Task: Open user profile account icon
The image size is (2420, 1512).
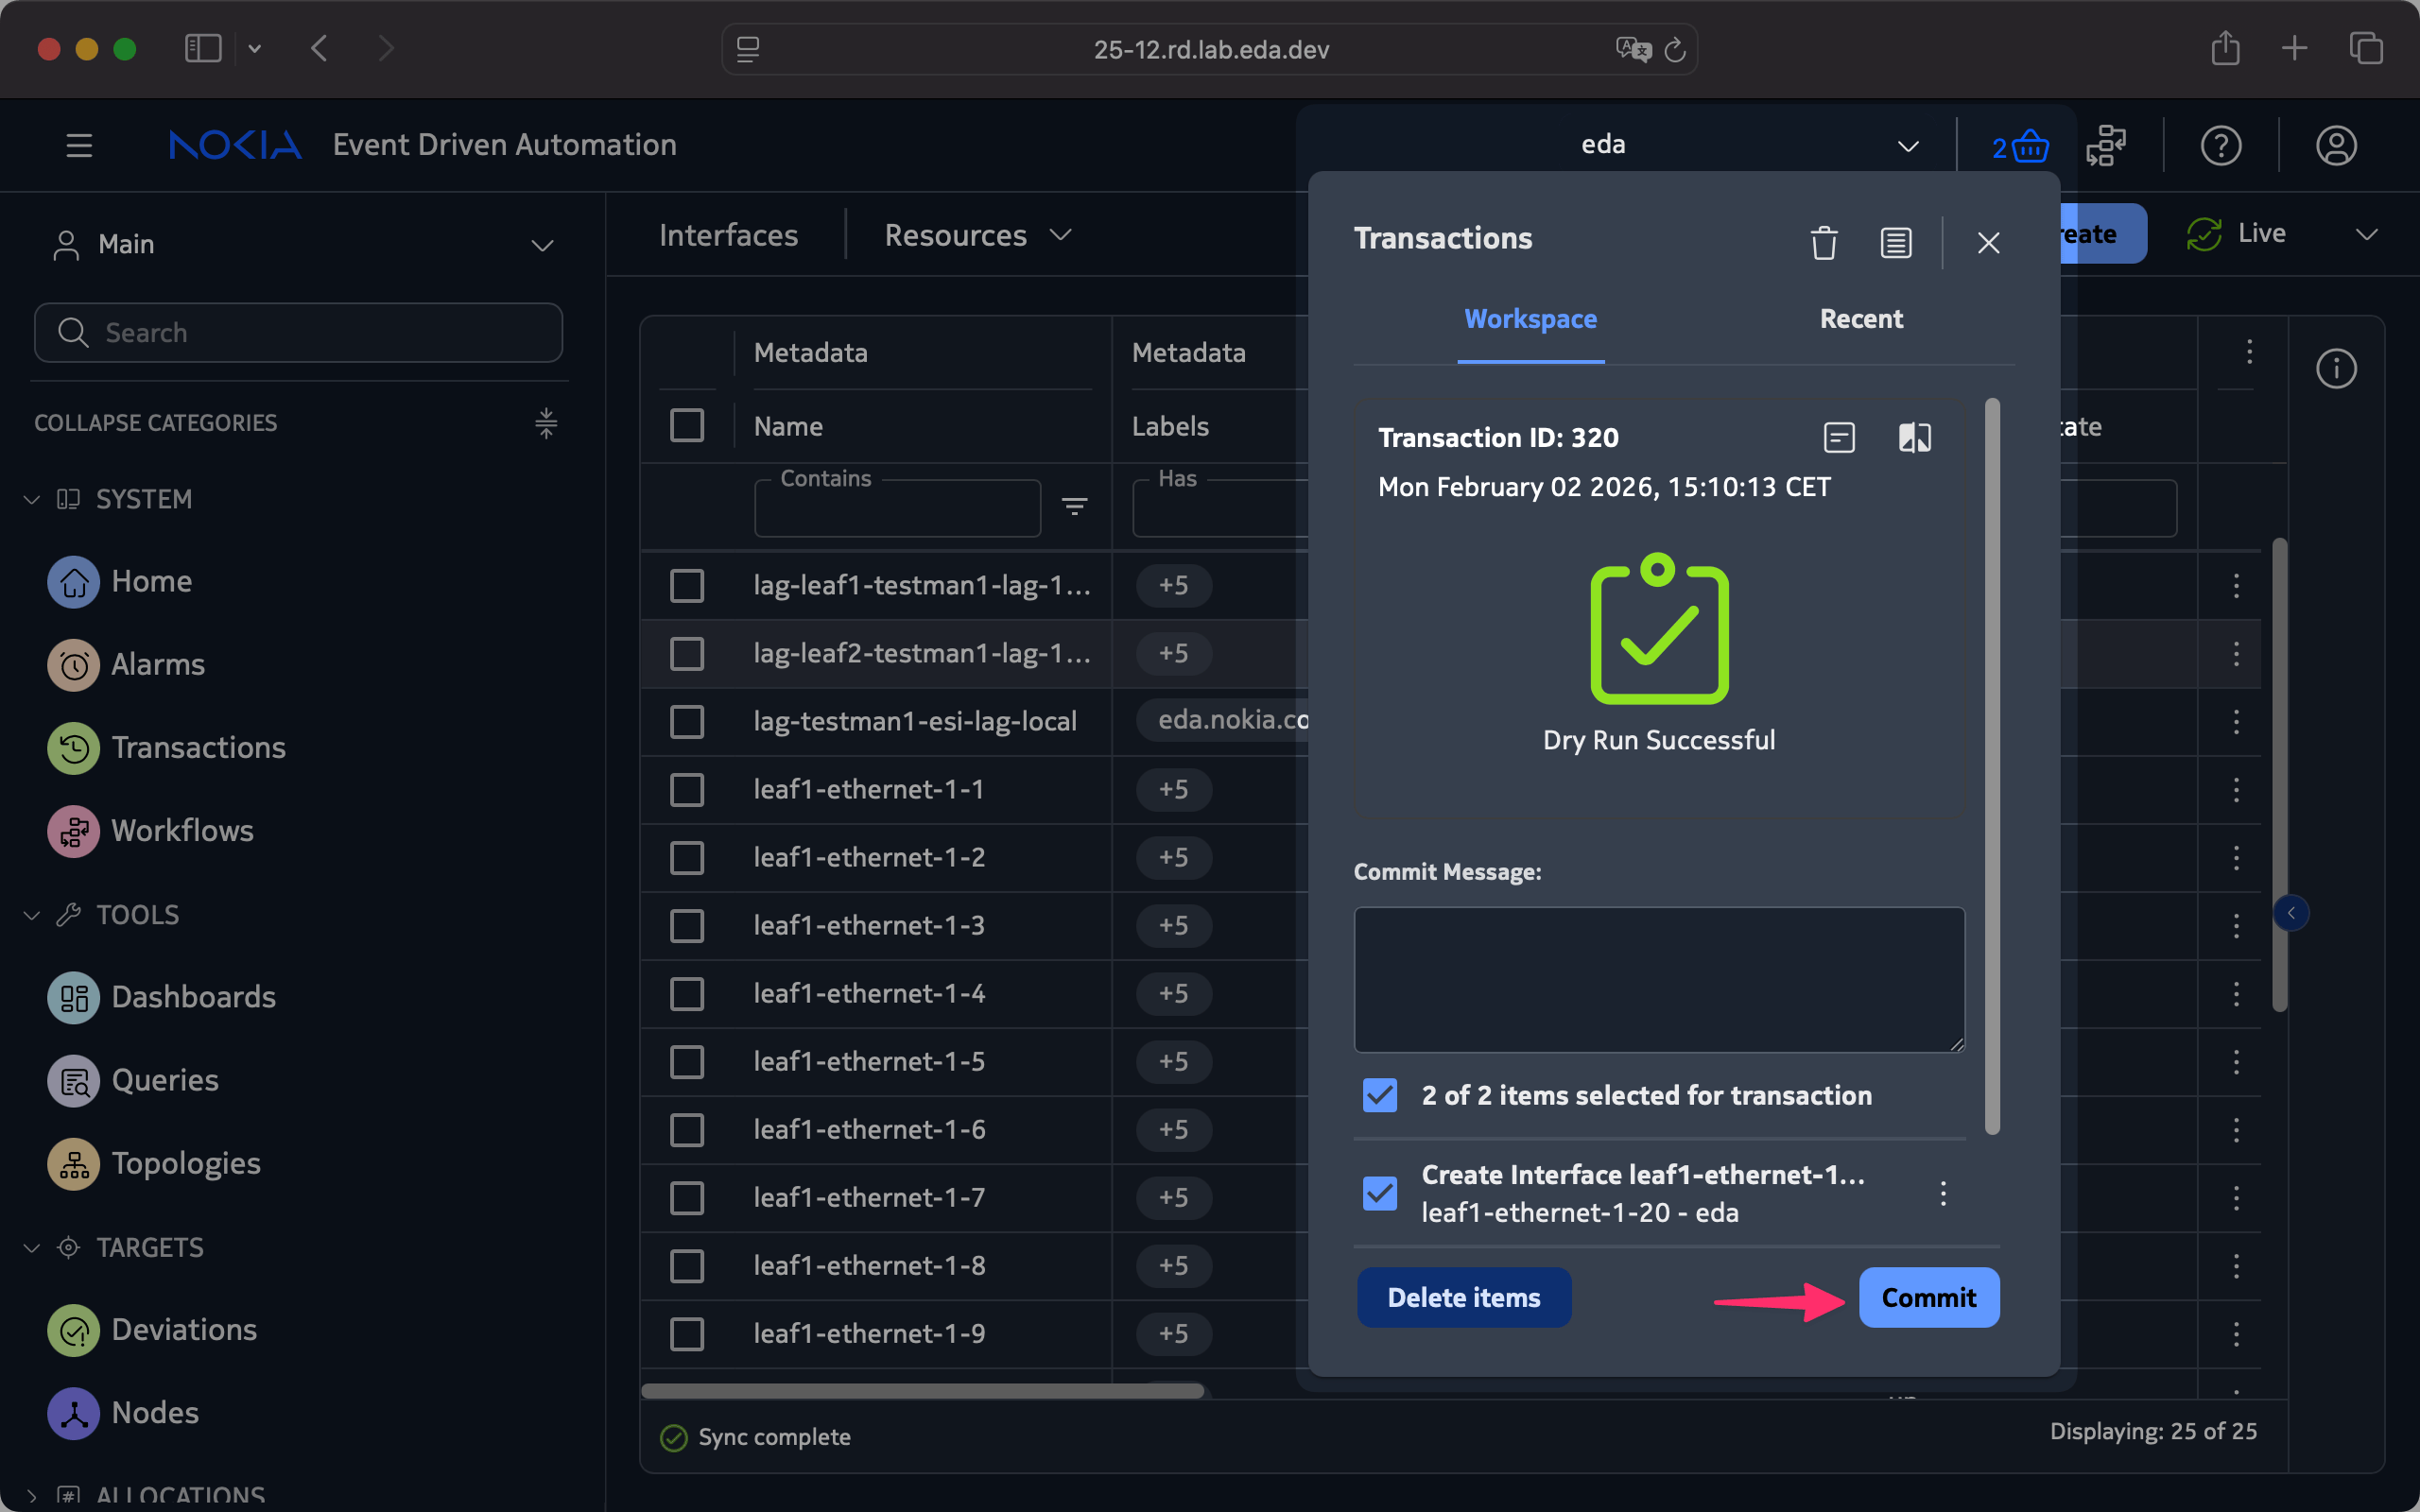Action: coord(2336,146)
